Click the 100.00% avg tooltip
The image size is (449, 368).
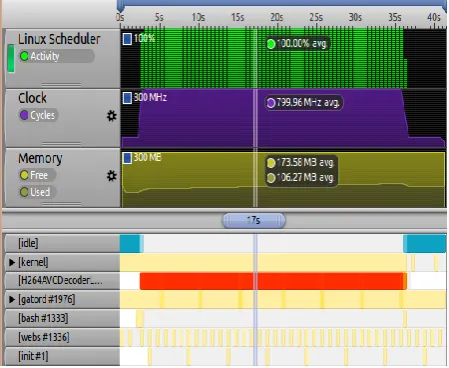point(298,44)
